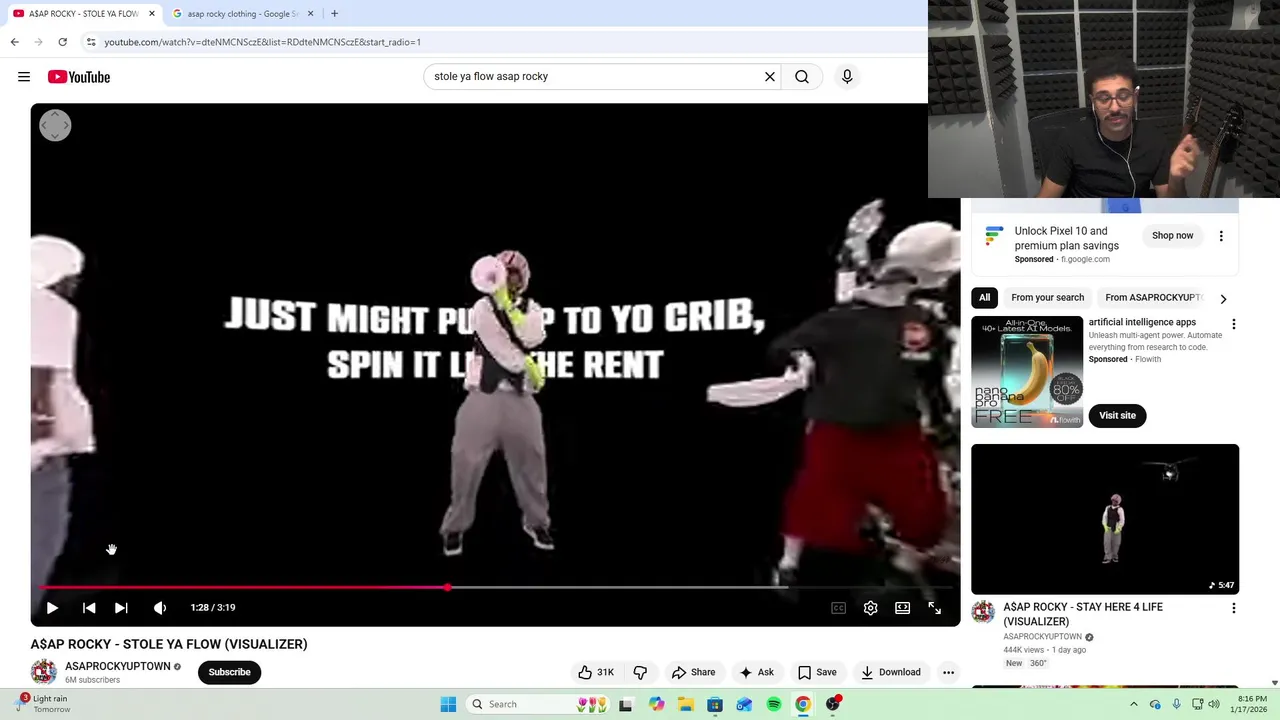Download the video
The height and width of the screenshot is (720, 1280).
pos(891,672)
